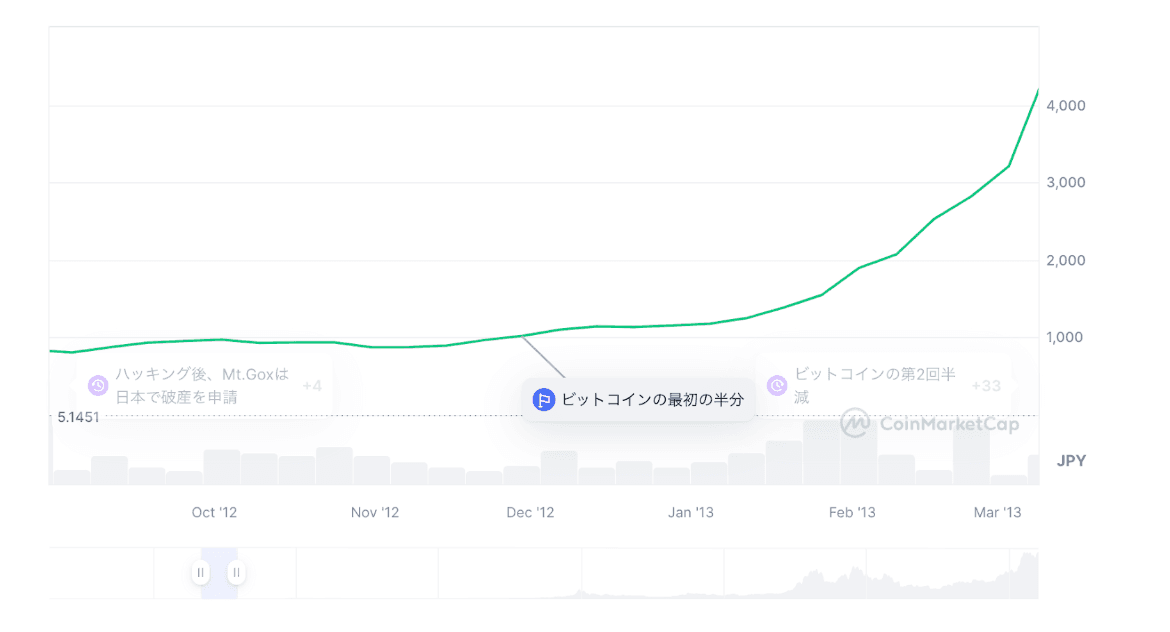Click the 5.1451 baseline price label
The width and height of the screenshot is (1170, 632).
click(x=78, y=416)
